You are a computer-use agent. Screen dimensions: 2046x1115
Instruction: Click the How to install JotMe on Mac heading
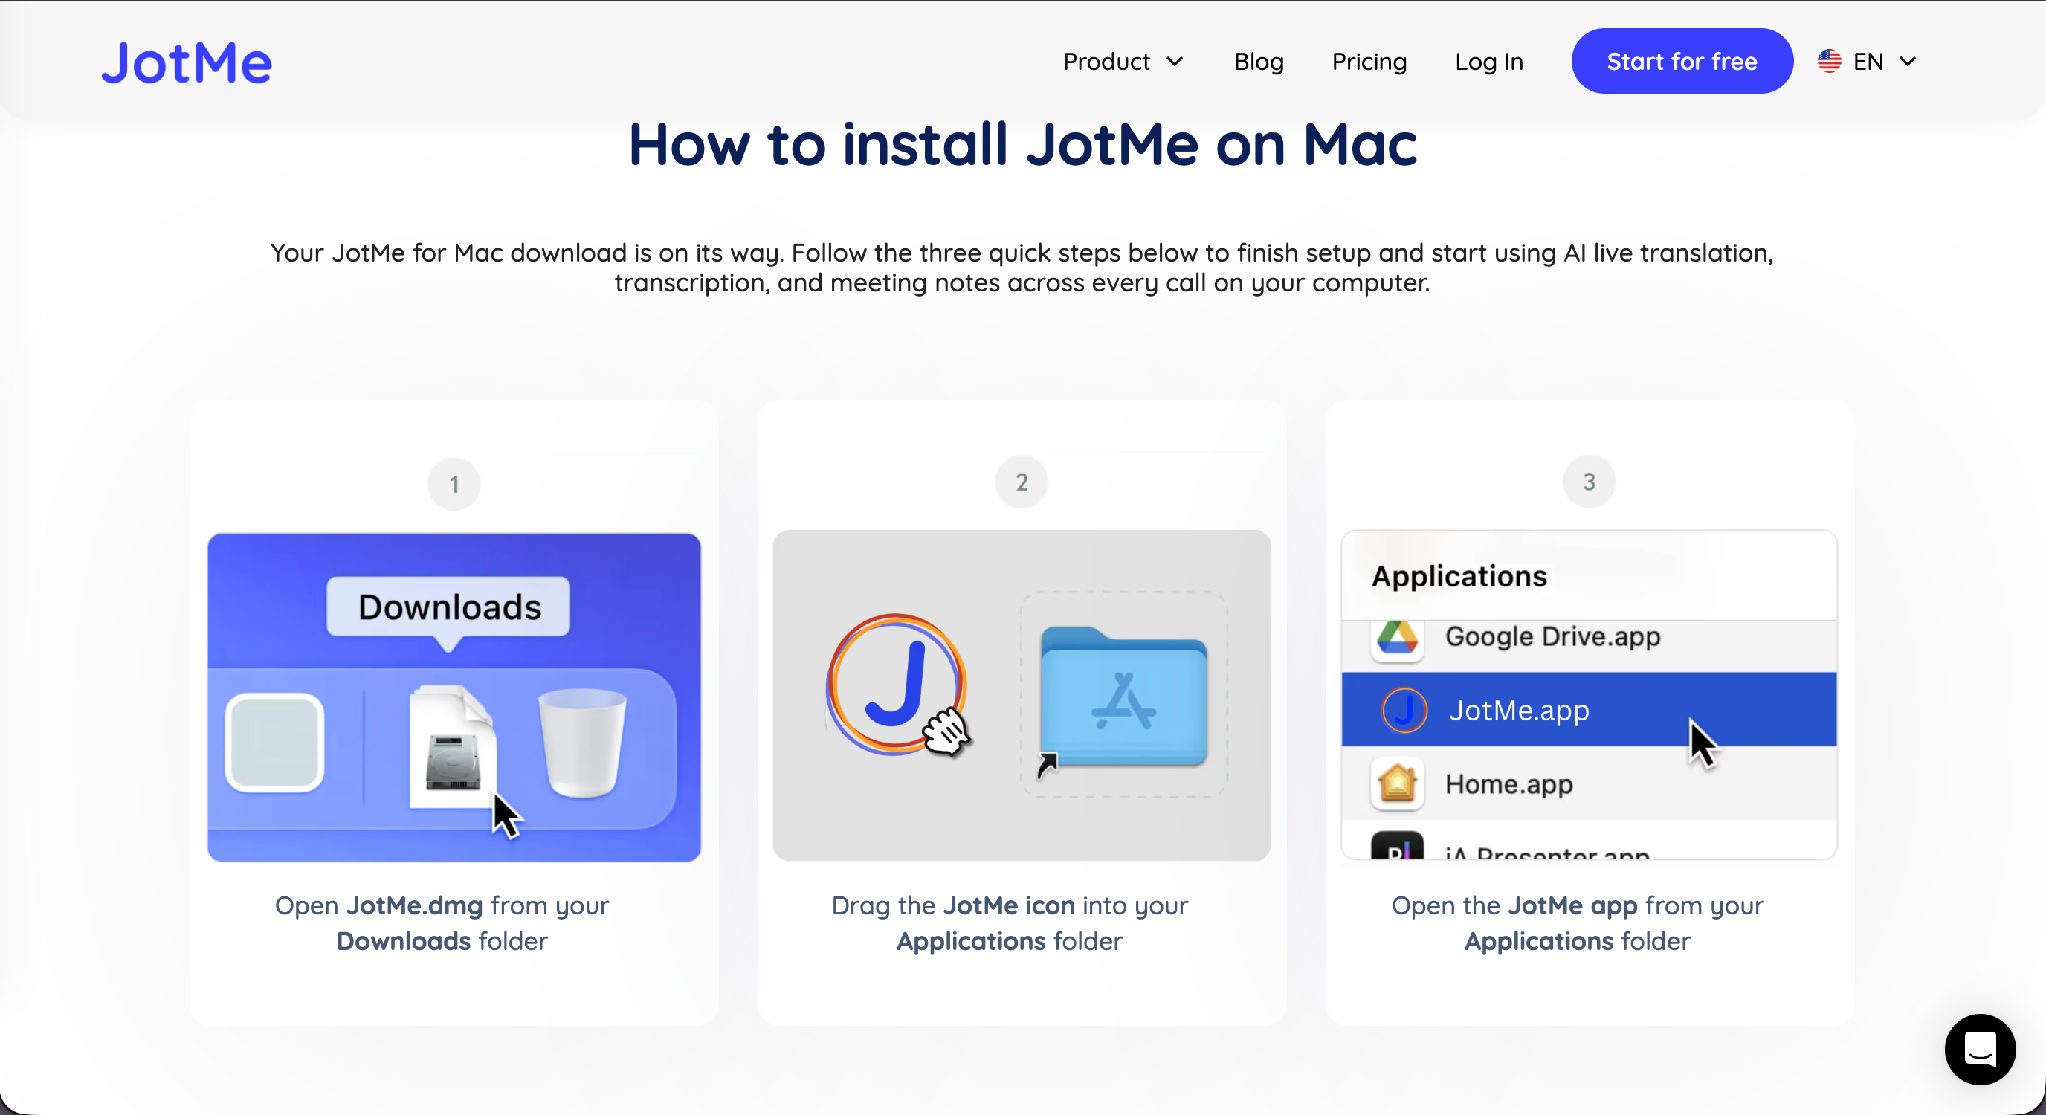click(x=1023, y=144)
